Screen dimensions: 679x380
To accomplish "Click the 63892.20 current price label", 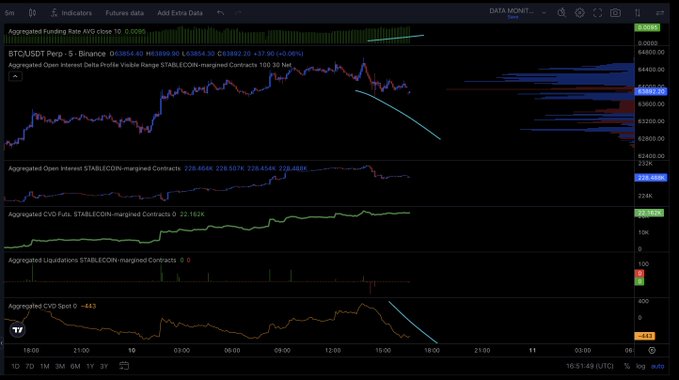I will (651, 91).
